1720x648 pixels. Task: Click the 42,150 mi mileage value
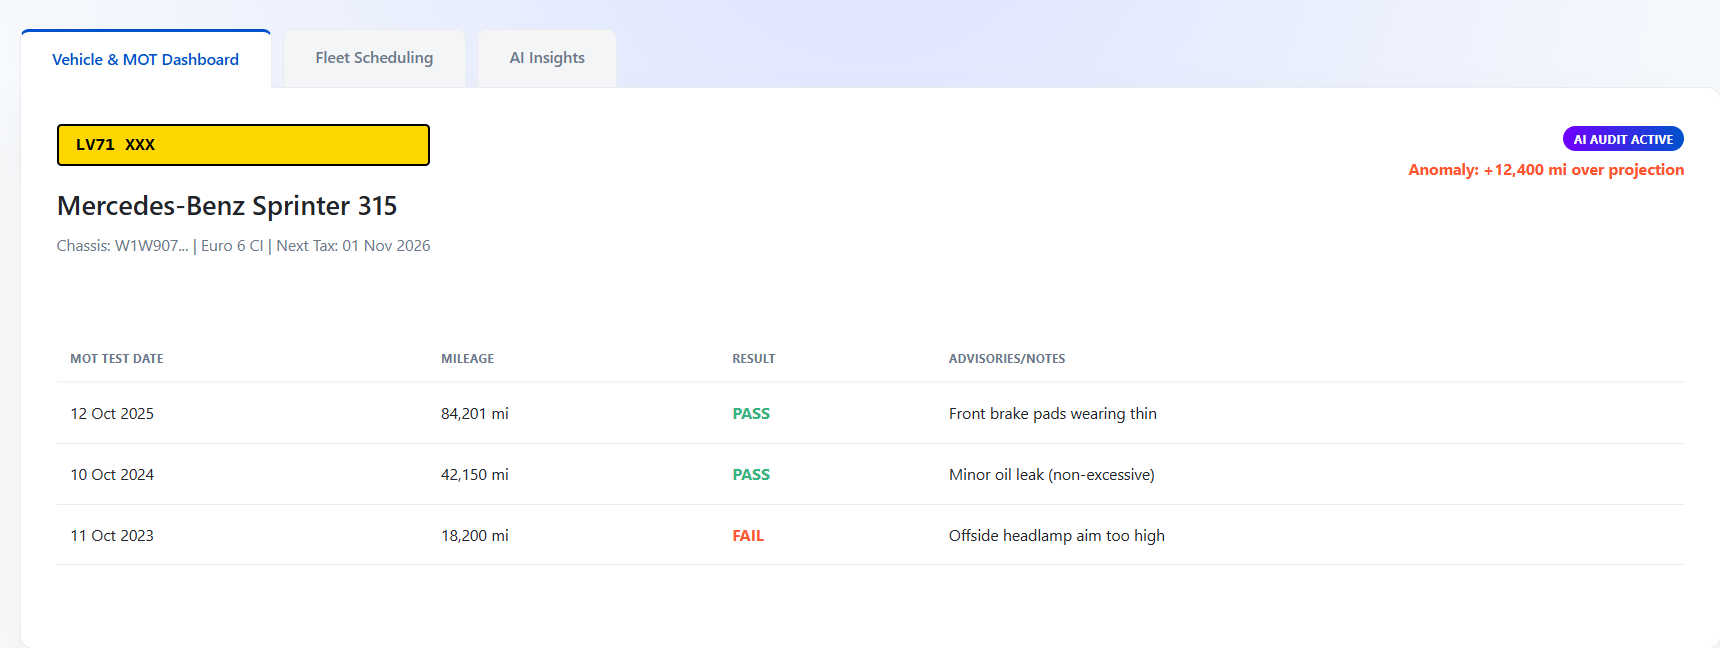coord(474,475)
